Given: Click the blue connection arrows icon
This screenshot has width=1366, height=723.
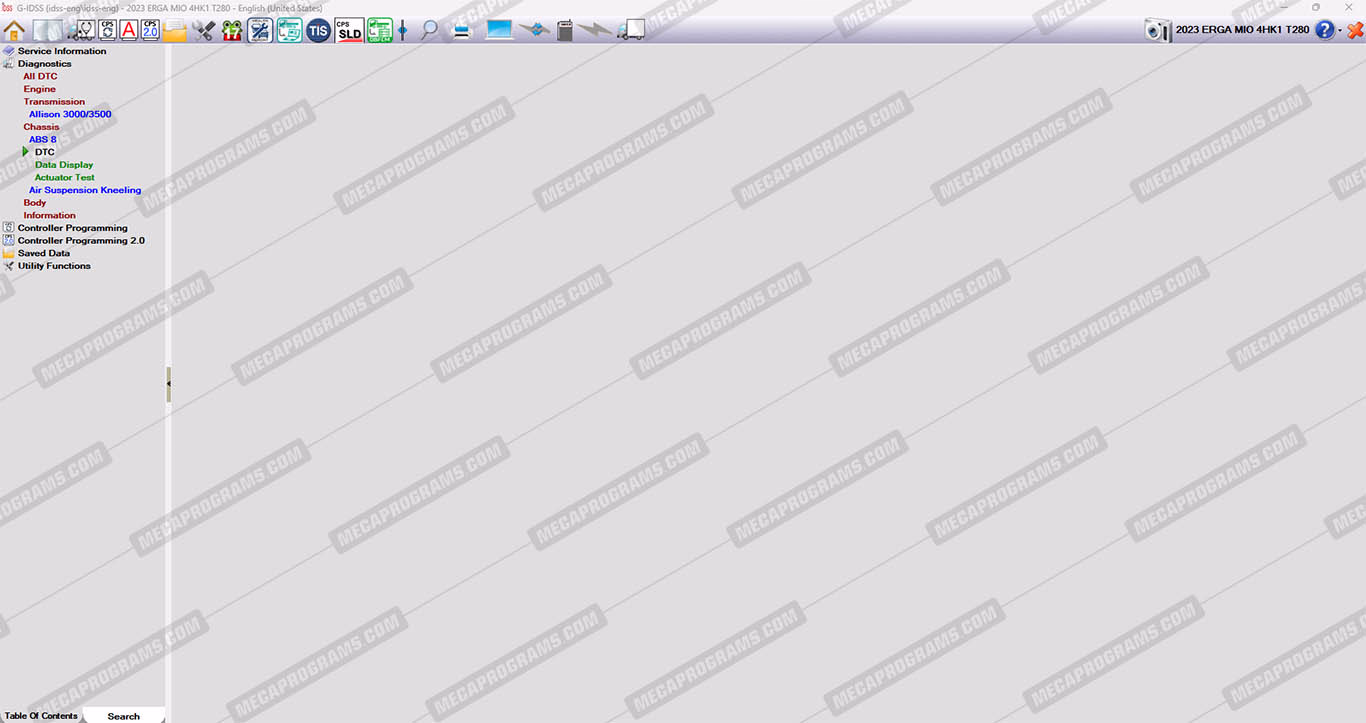Looking at the screenshot, I should (535, 30).
